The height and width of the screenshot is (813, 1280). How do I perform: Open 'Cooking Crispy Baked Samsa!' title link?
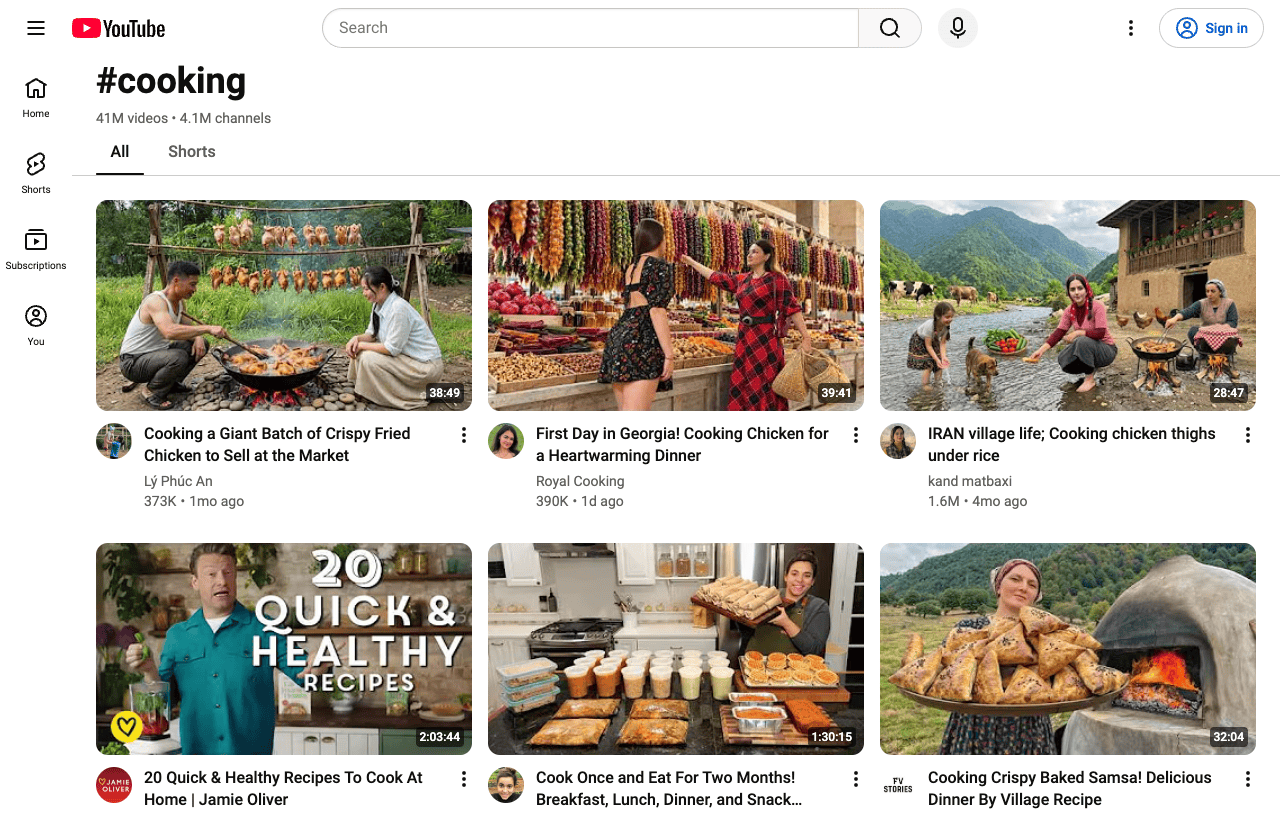[x=1070, y=788]
